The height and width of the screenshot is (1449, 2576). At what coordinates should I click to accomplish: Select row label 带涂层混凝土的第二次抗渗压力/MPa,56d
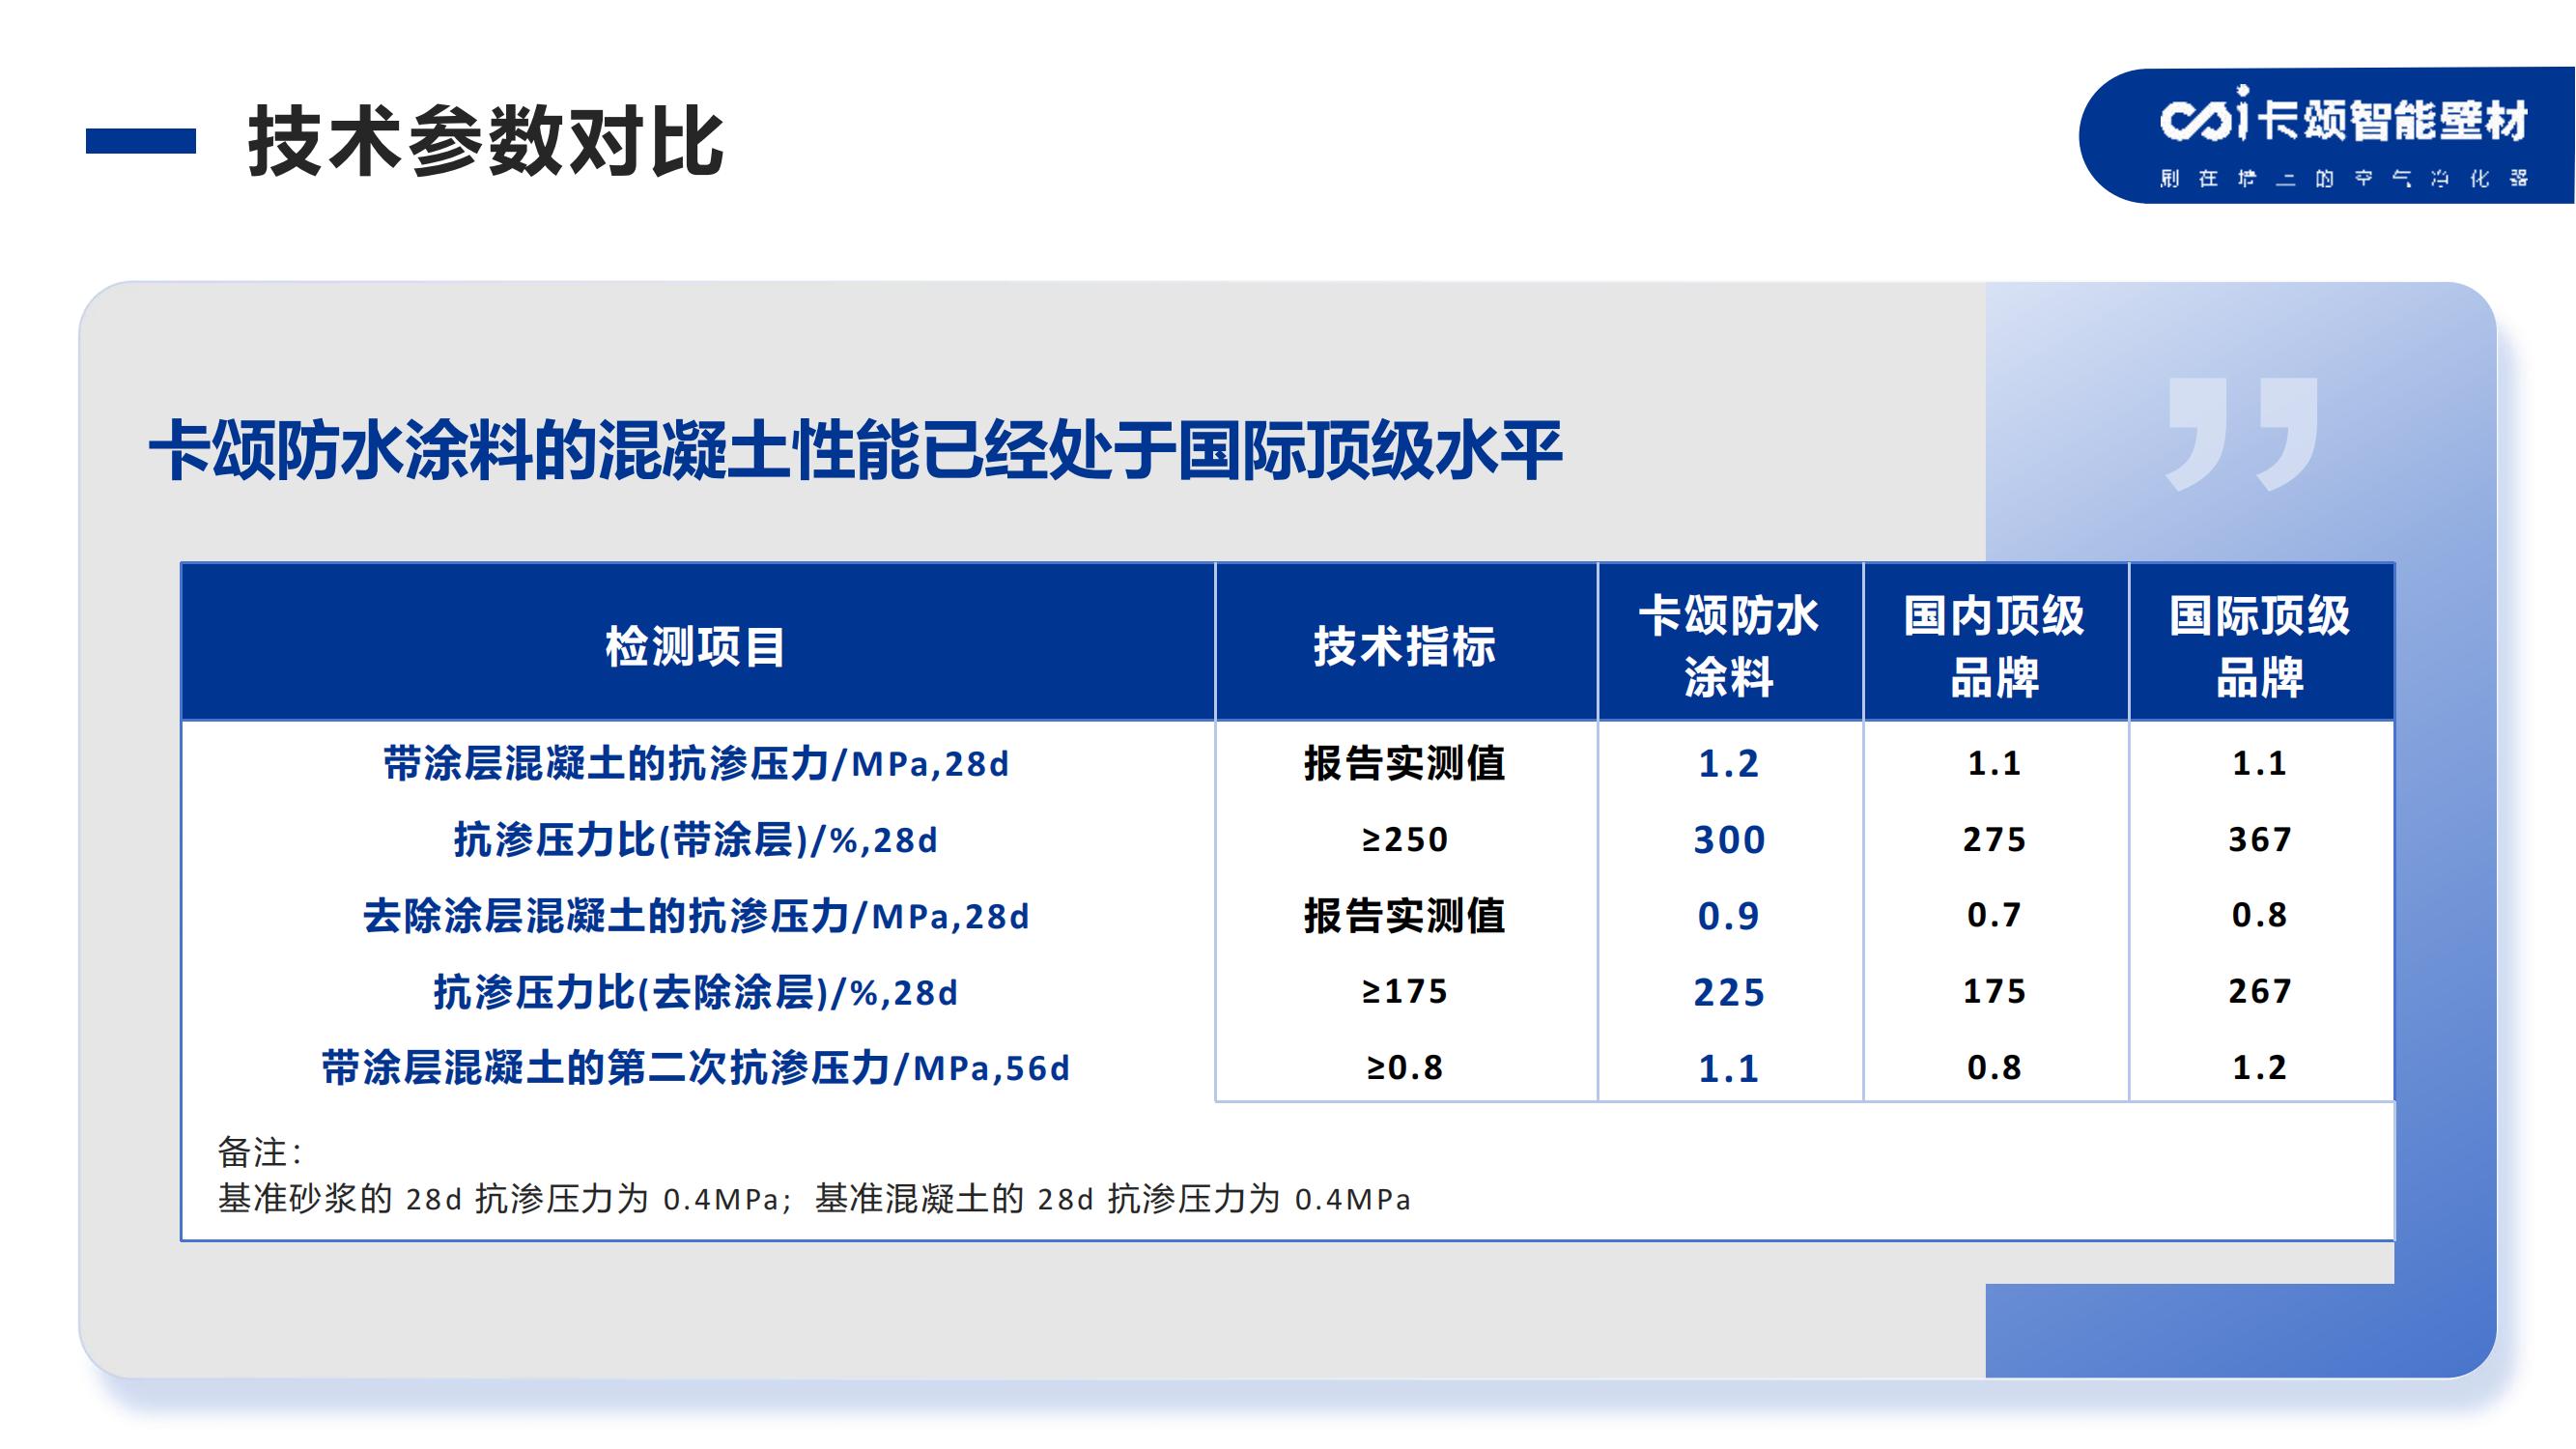click(696, 1068)
